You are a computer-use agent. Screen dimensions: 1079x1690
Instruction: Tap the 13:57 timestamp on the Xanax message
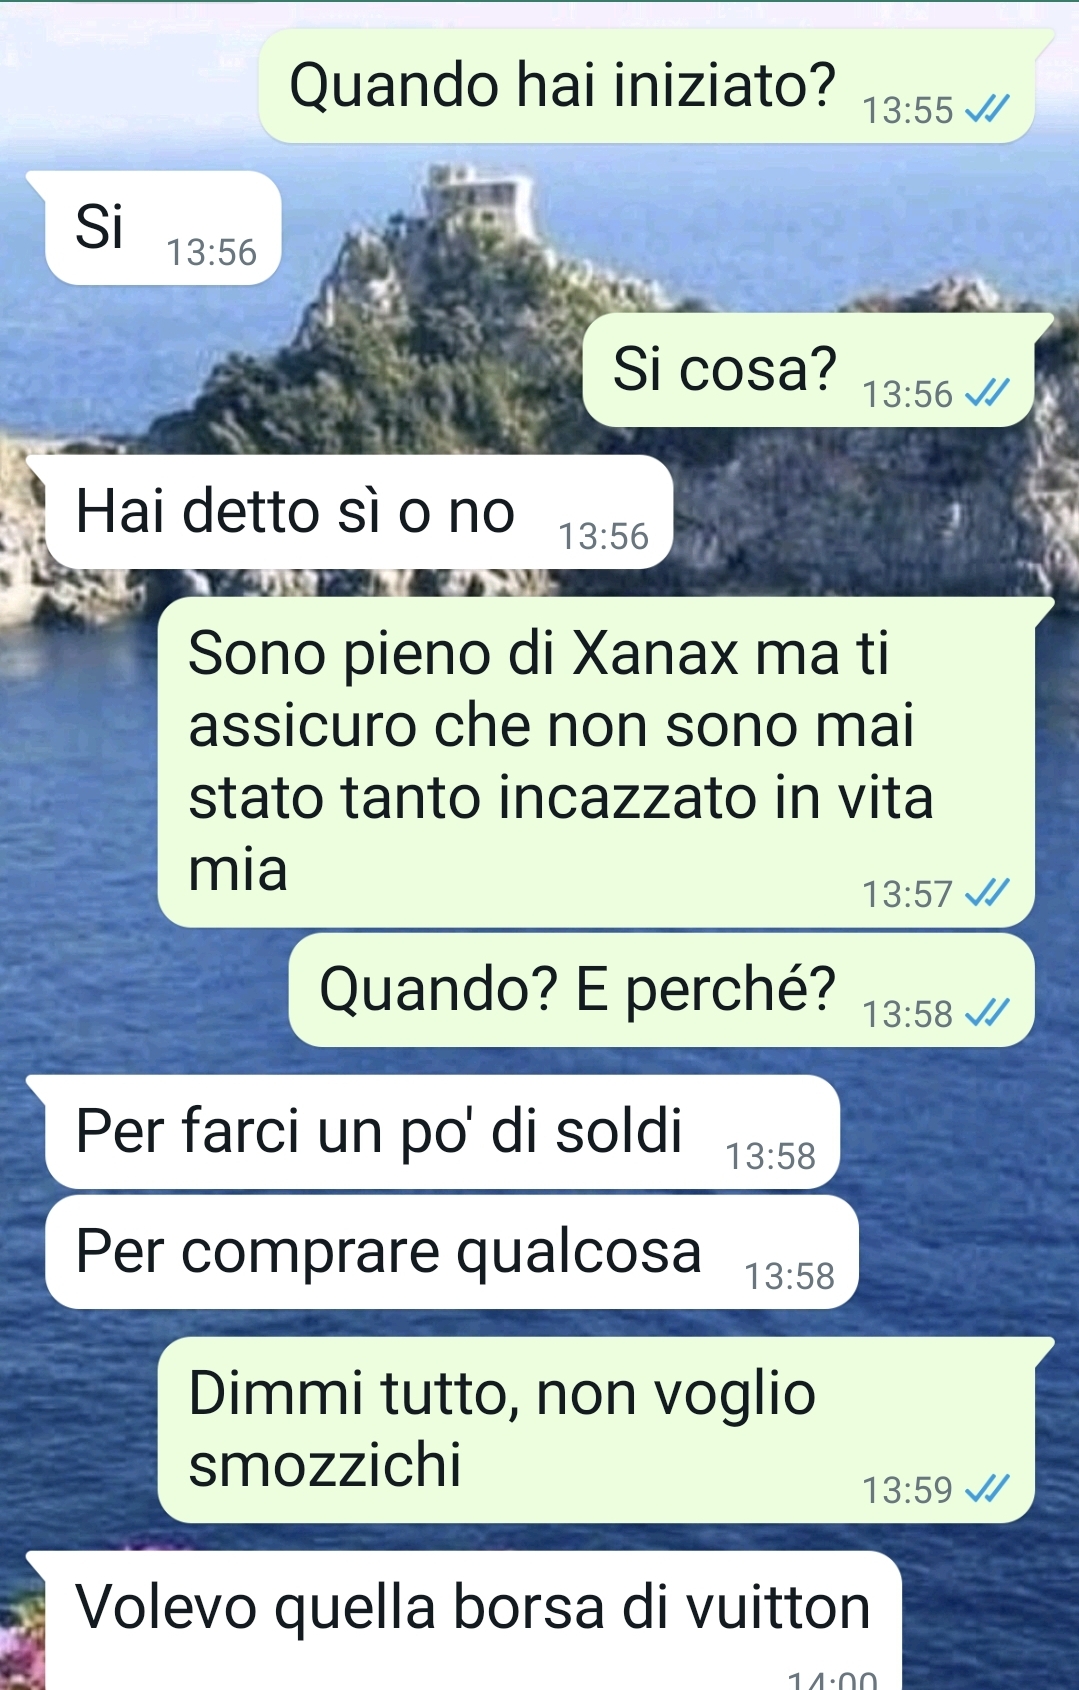click(907, 894)
